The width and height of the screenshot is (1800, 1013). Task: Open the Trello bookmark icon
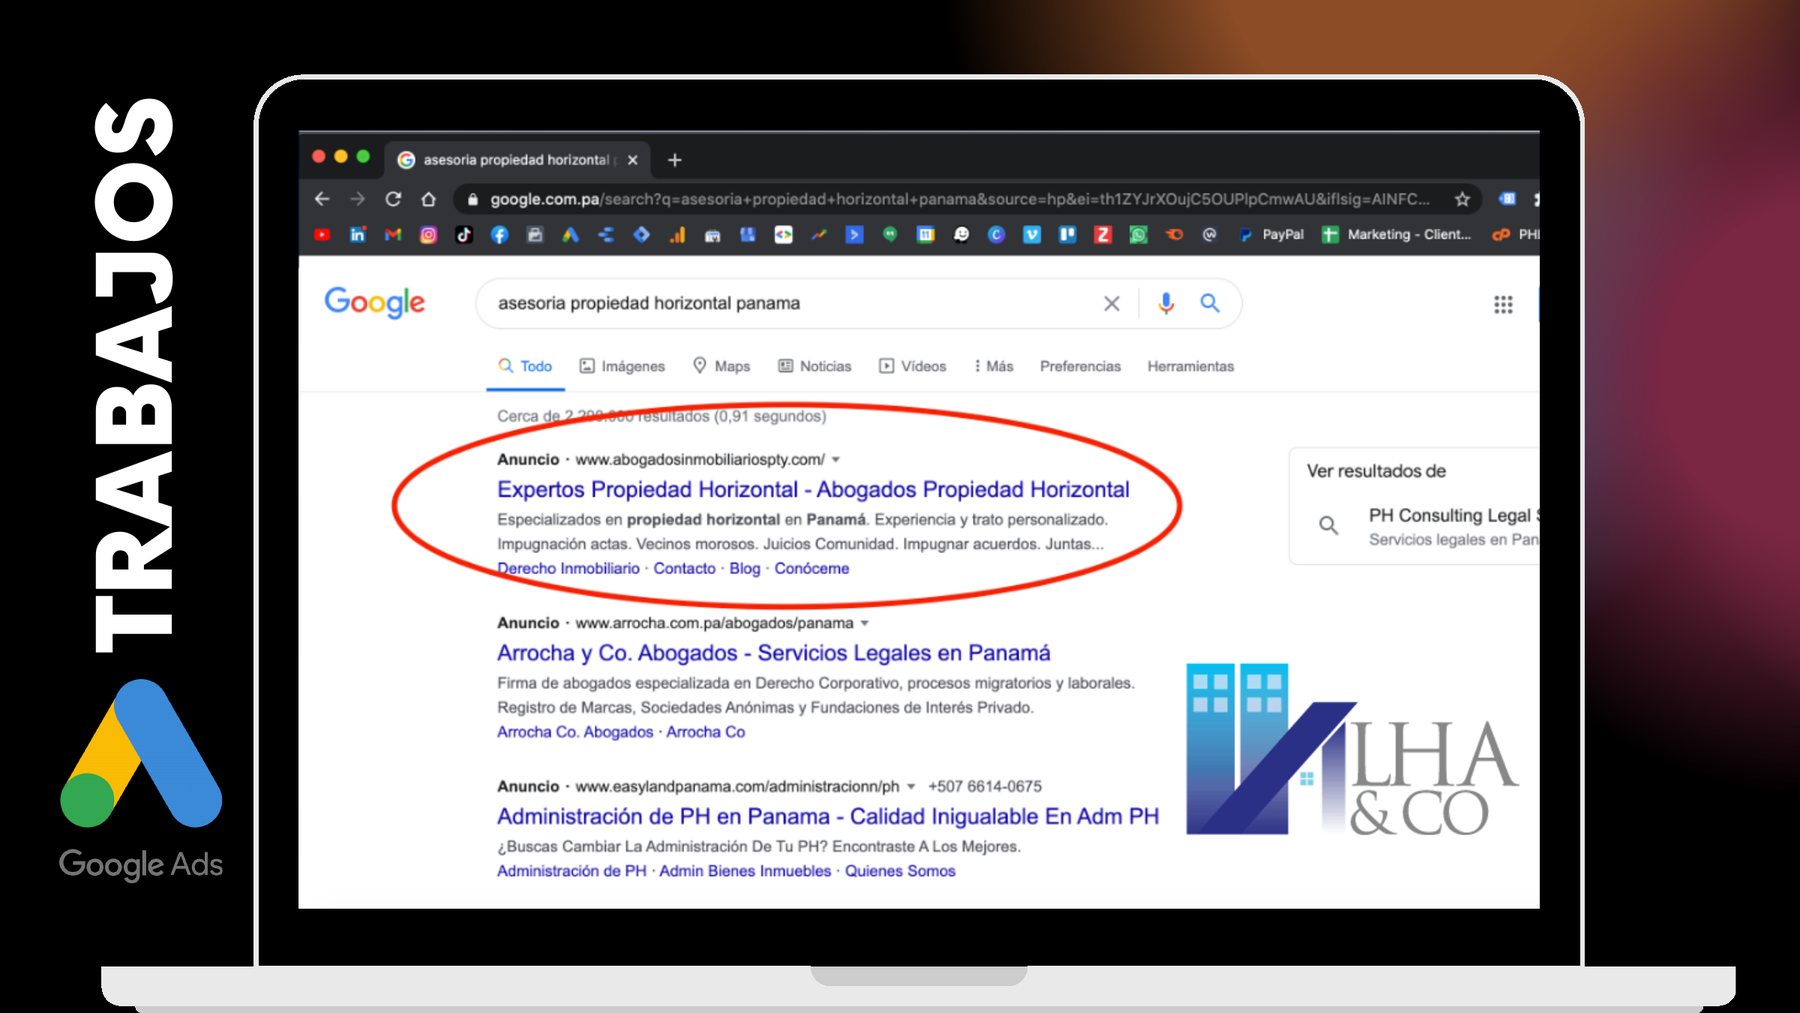[1068, 235]
